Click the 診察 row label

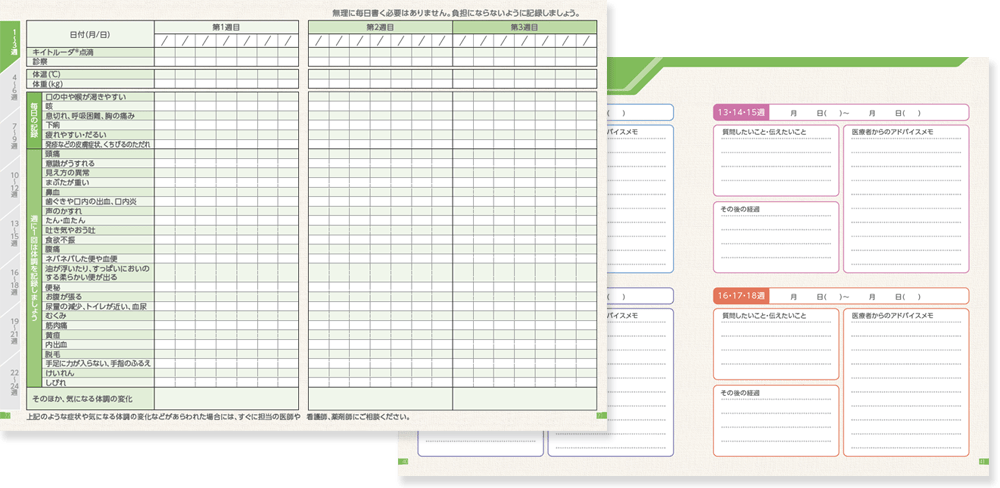[x=90, y=62]
